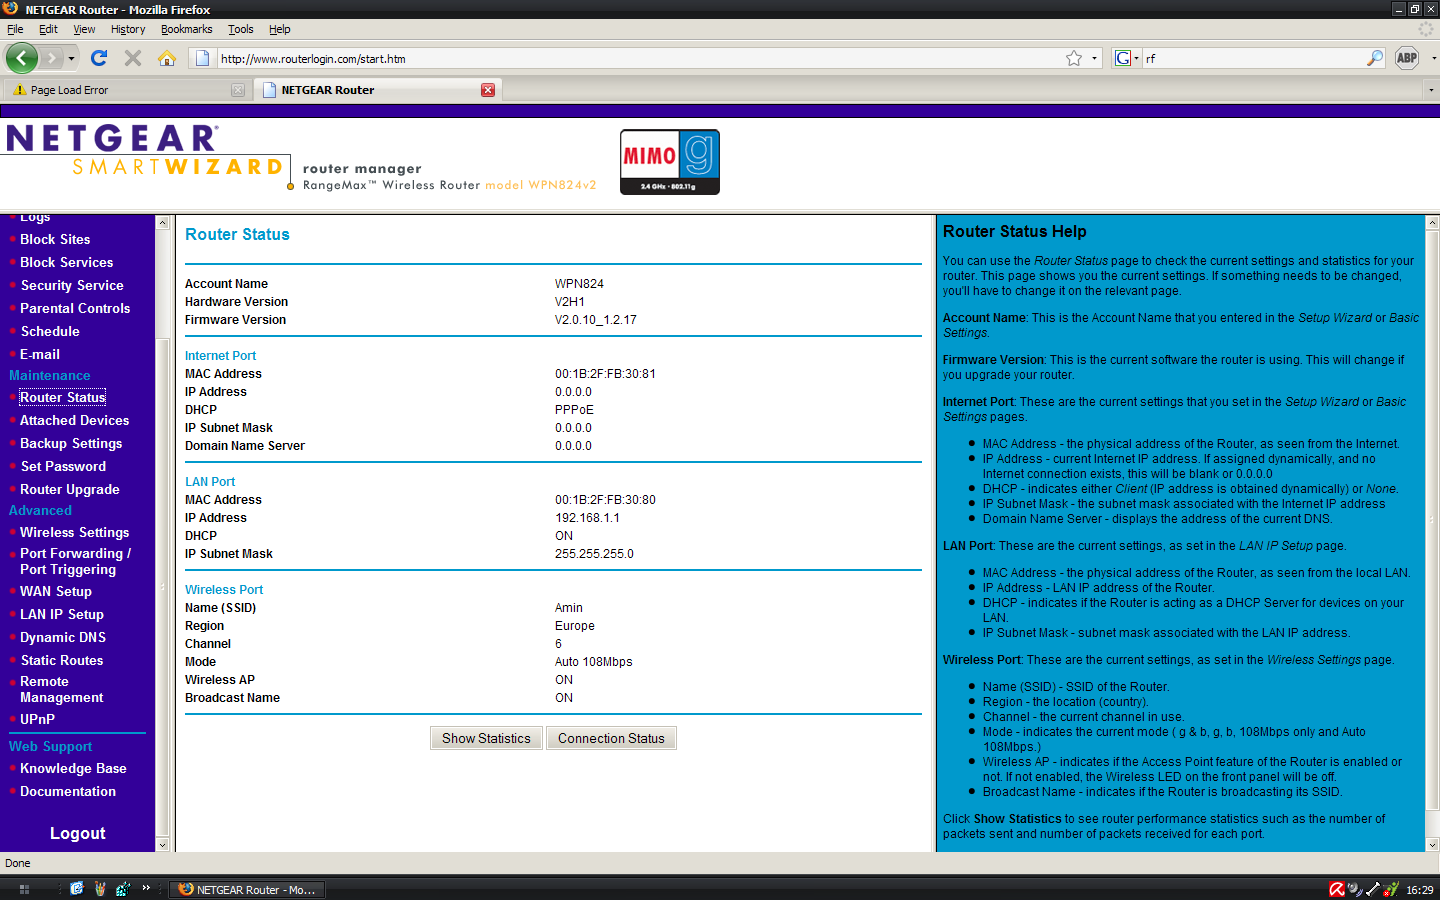Open Block Sites in sidebar
Screen dimensions: 1440x900
[x=55, y=239]
